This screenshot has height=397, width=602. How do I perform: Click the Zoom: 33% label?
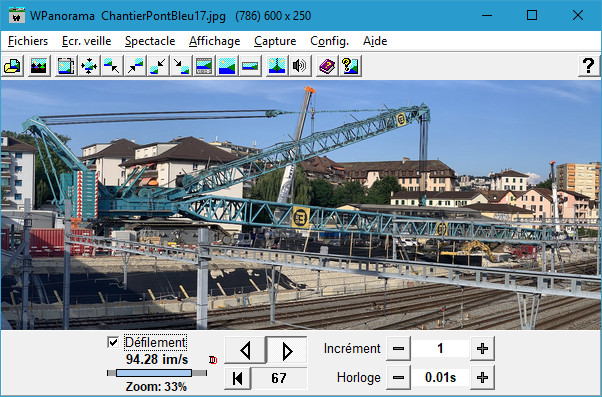(156, 387)
